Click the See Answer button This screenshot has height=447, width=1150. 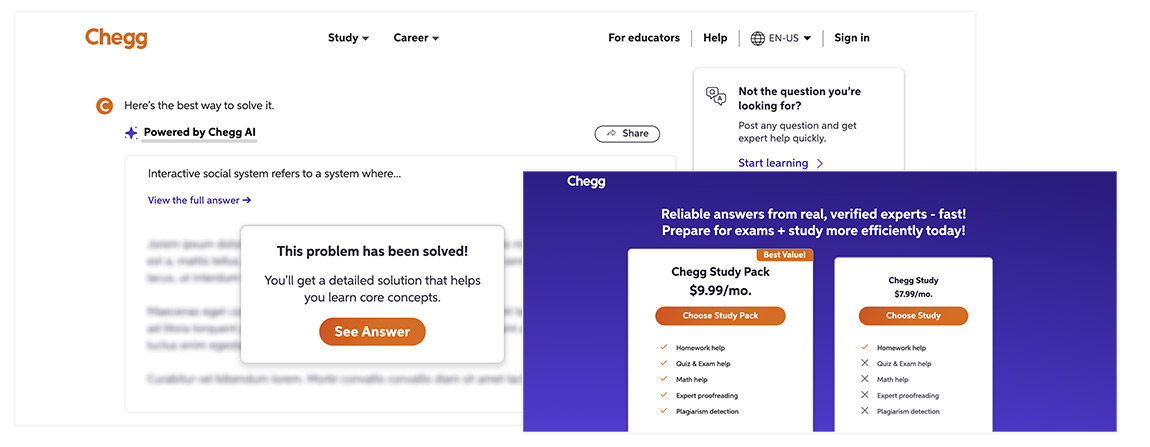pos(372,332)
